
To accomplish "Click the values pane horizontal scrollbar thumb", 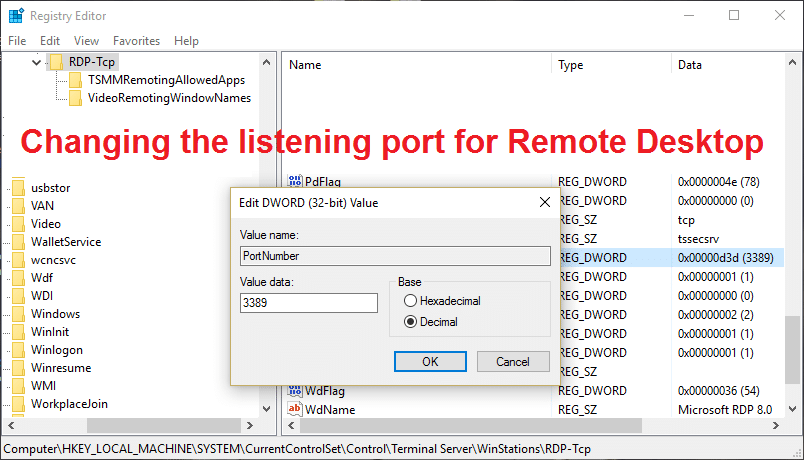I will point(471,425).
